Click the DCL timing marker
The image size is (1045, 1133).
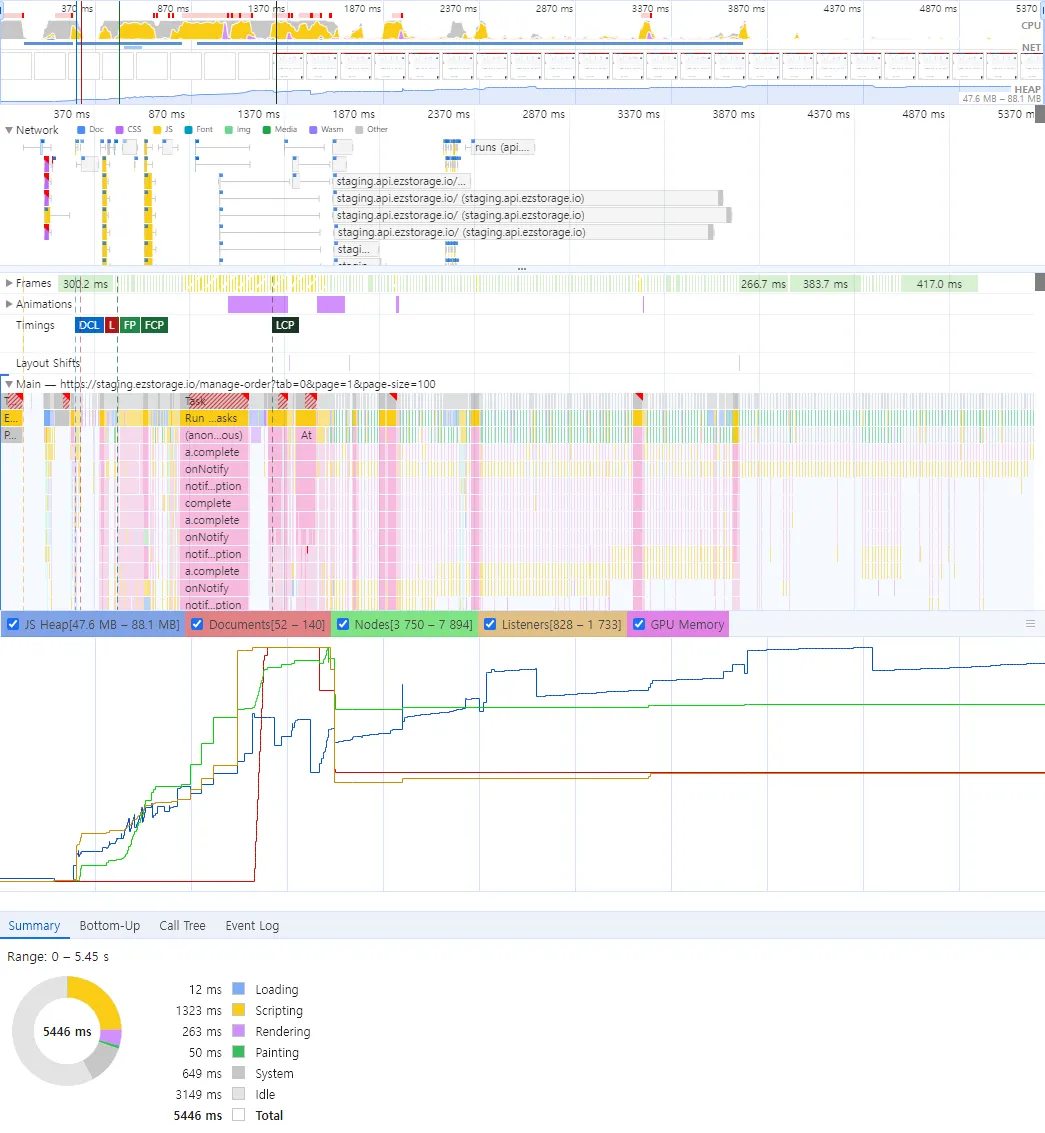coord(89,325)
